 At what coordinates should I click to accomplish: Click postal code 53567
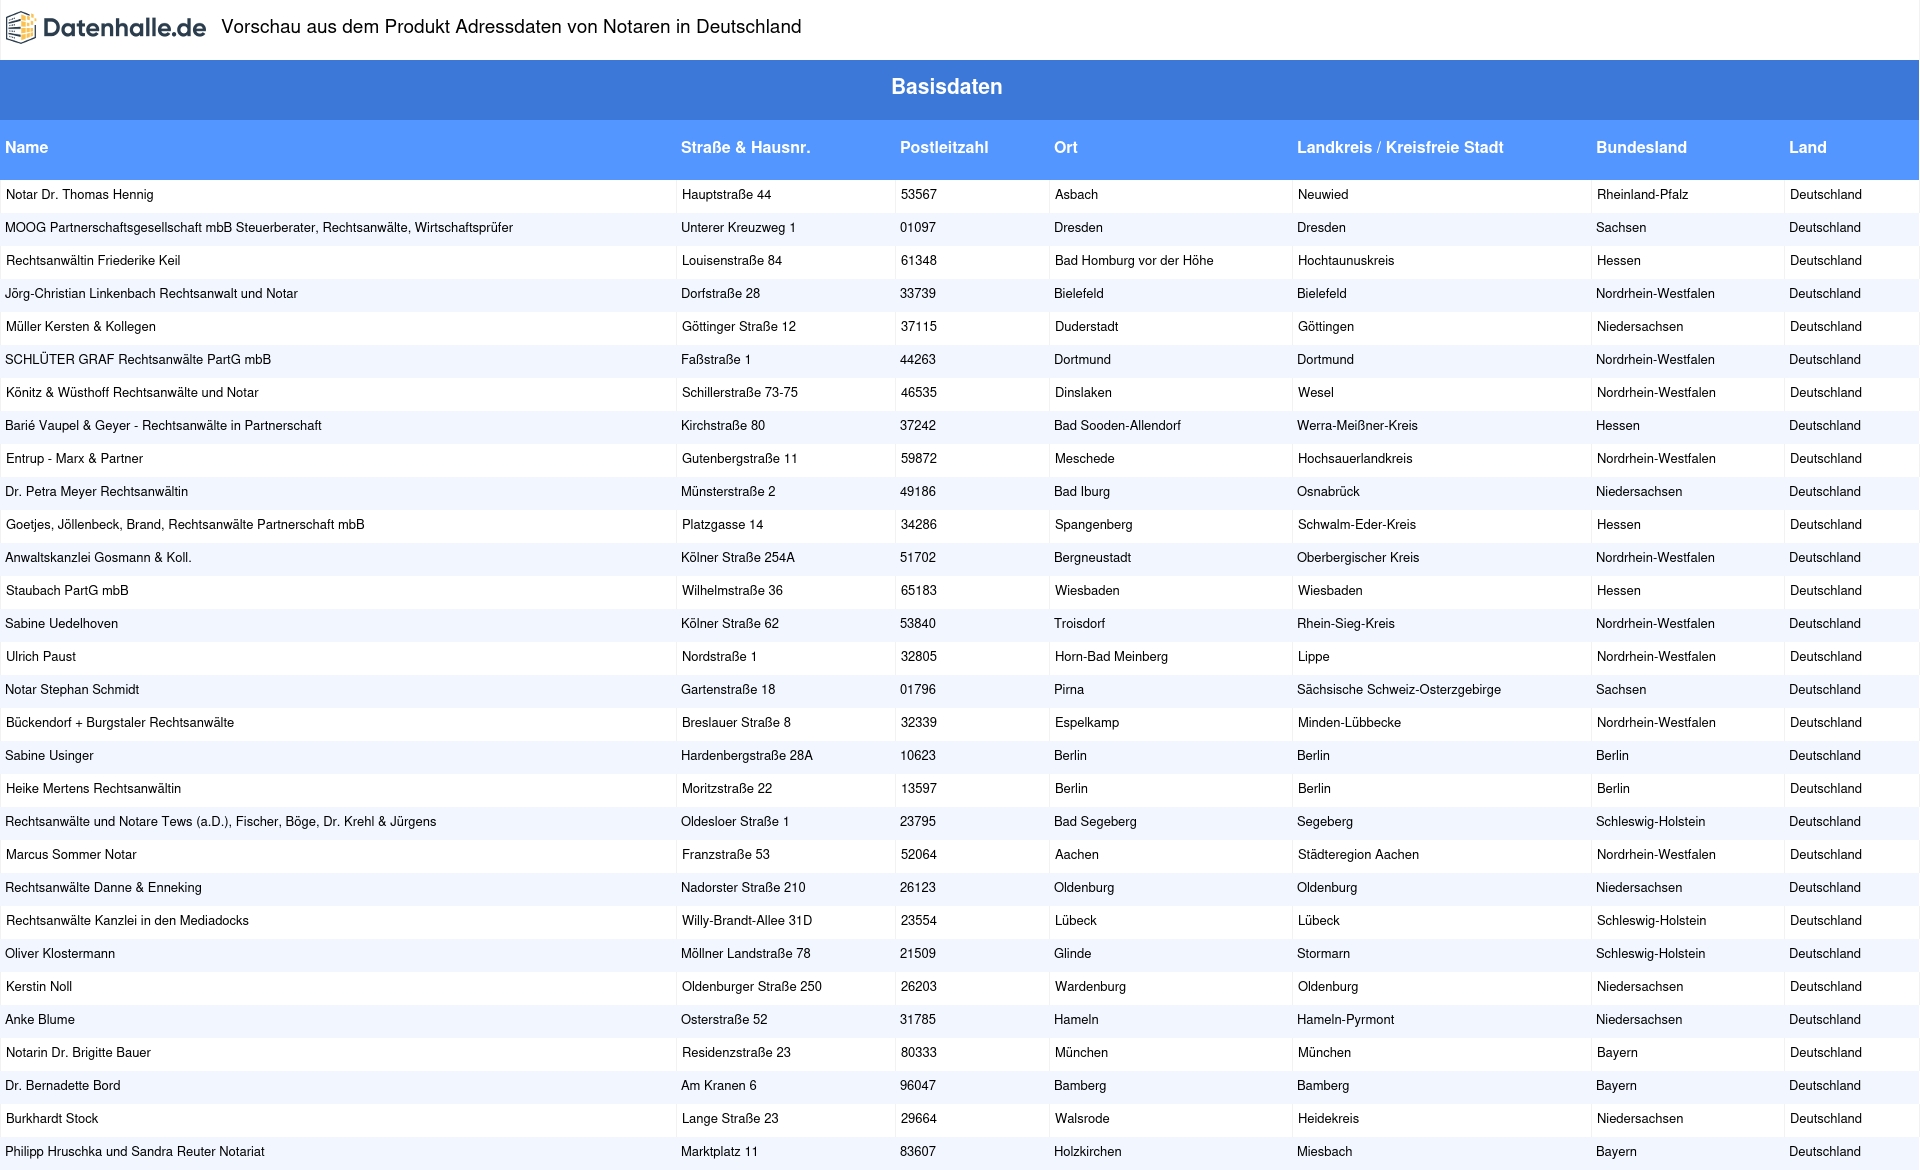(919, 195)
